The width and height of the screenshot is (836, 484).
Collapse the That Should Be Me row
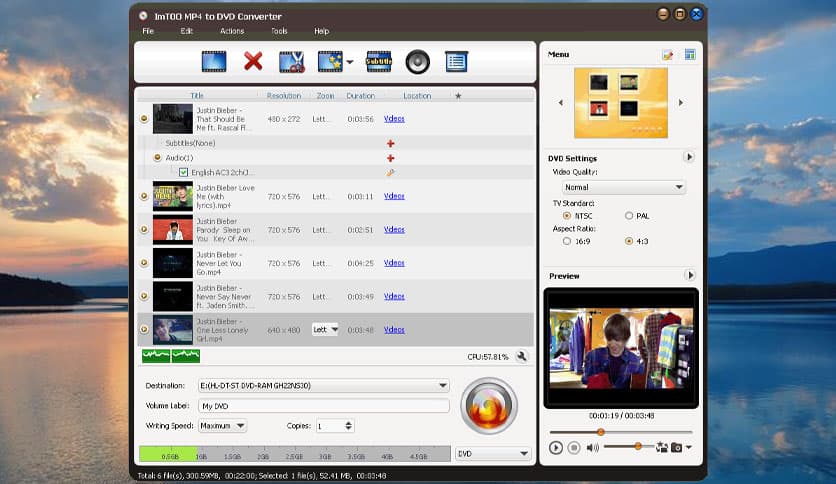(x=144, y=119)
